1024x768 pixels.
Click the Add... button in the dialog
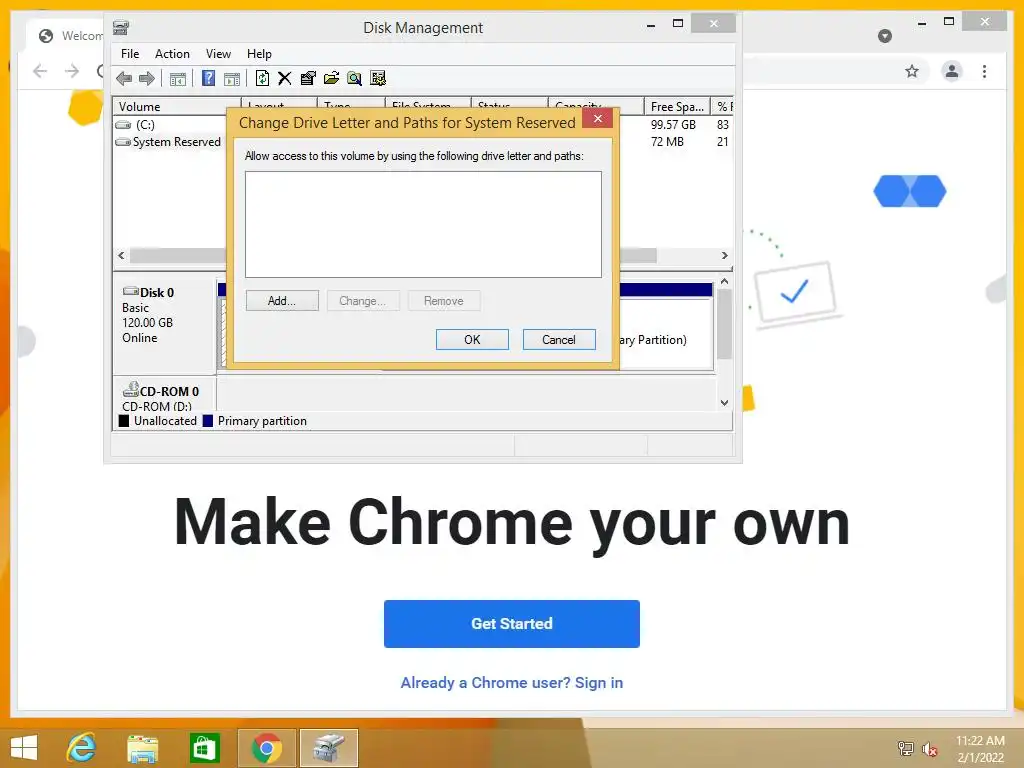282,300
